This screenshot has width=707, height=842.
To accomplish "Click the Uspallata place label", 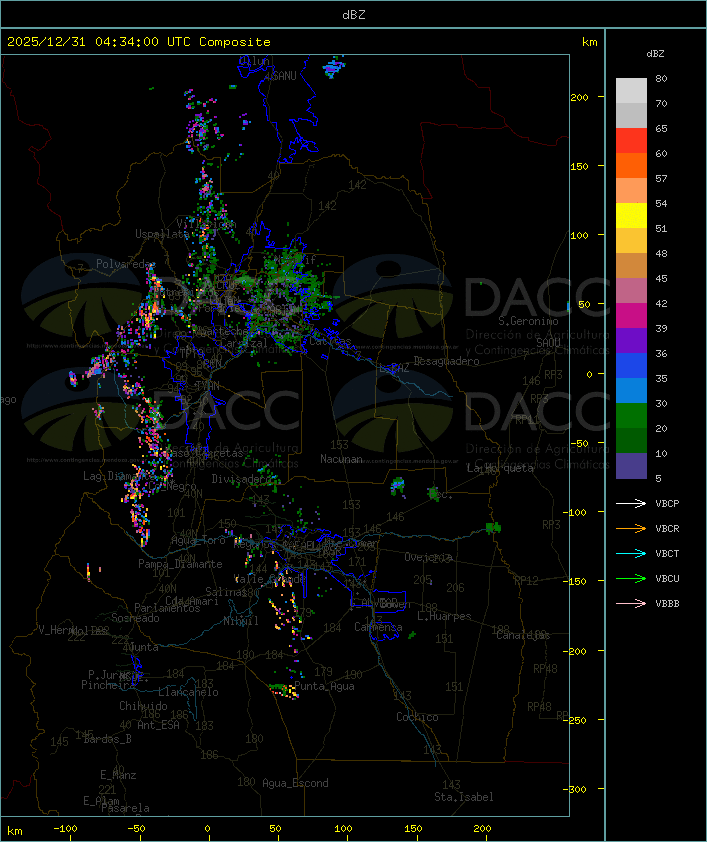I will [162, 234].
